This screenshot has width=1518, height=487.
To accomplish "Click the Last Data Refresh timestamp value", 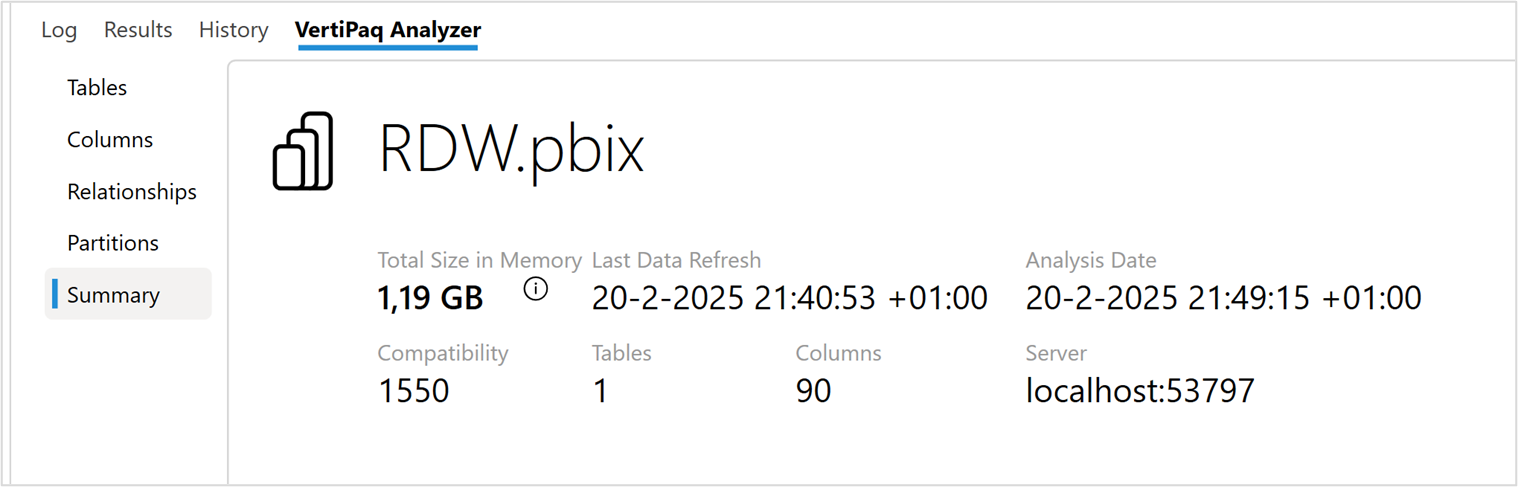I will 789,297.
